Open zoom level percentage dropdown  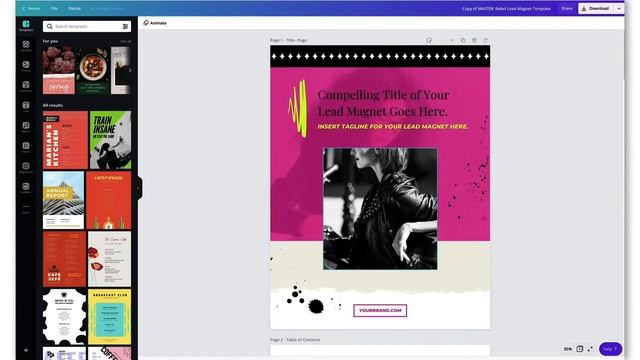pyautogui.click(x=568, y=349)
